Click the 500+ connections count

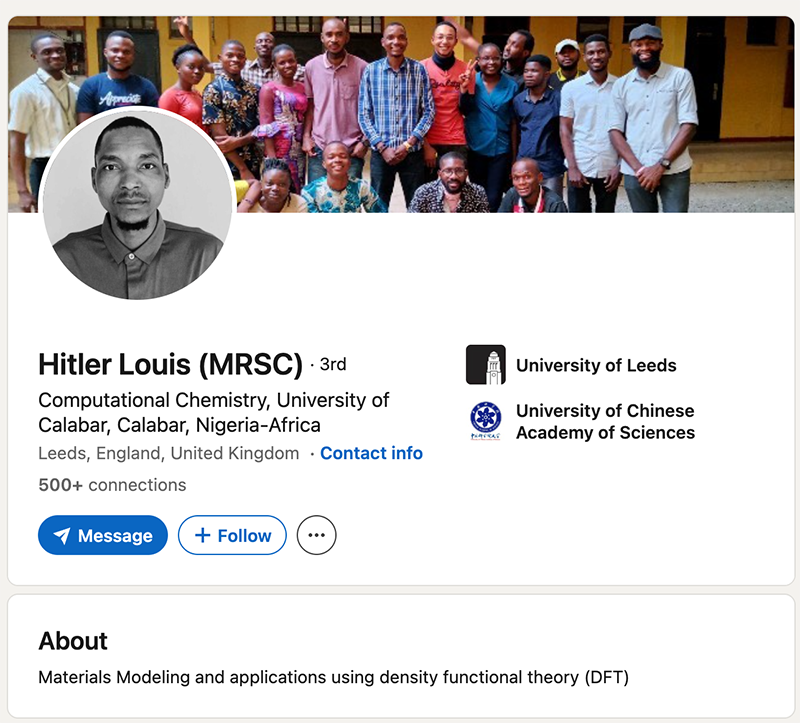point(112,485)
